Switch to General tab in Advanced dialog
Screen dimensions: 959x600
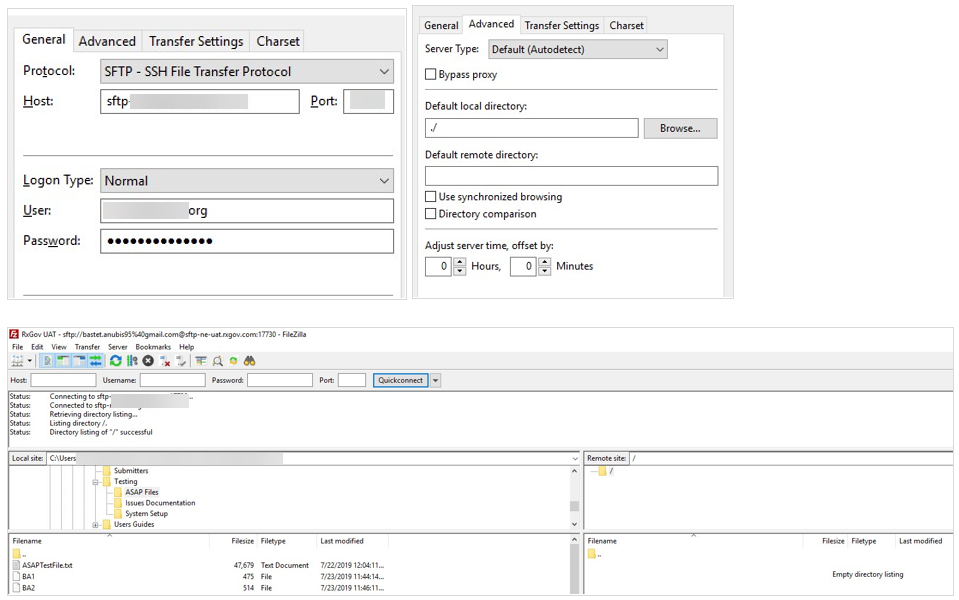coord(441,25)
